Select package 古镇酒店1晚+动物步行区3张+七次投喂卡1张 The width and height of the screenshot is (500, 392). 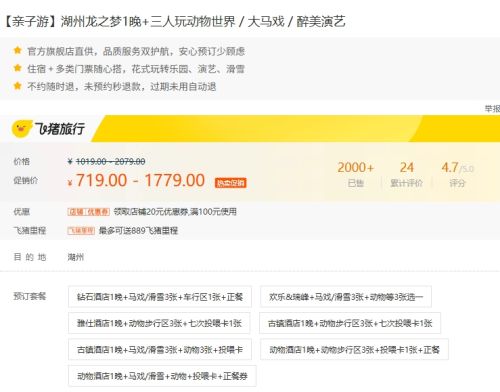tap(350, 323)
